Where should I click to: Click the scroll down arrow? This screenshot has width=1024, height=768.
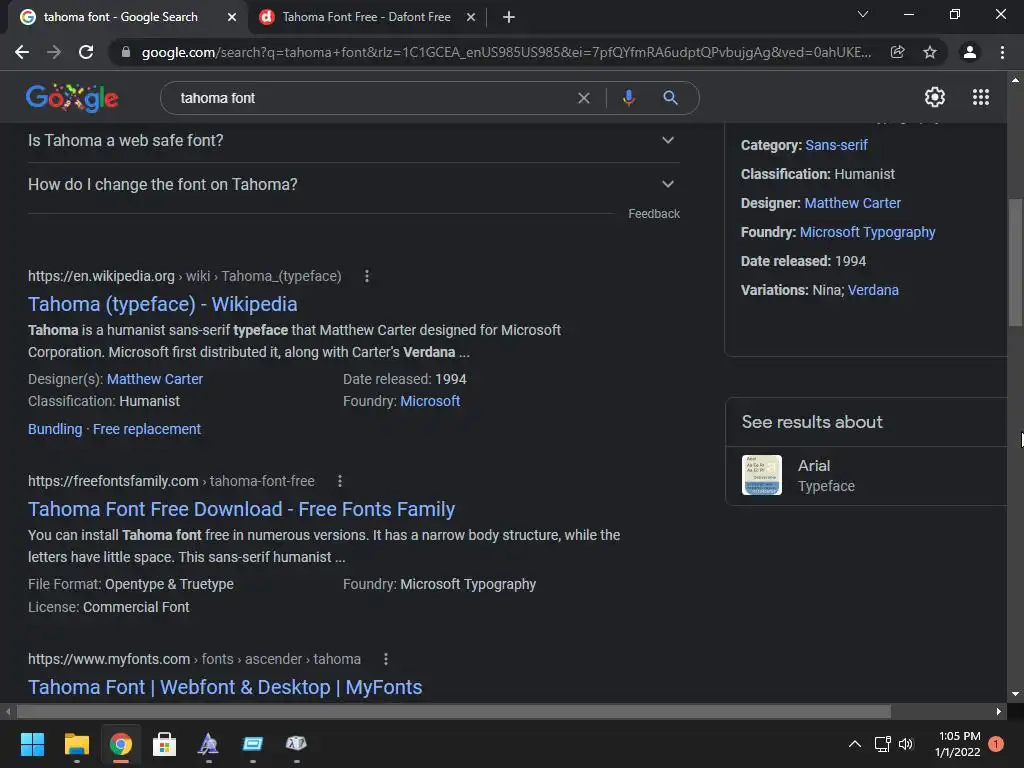coord(1015,694)
